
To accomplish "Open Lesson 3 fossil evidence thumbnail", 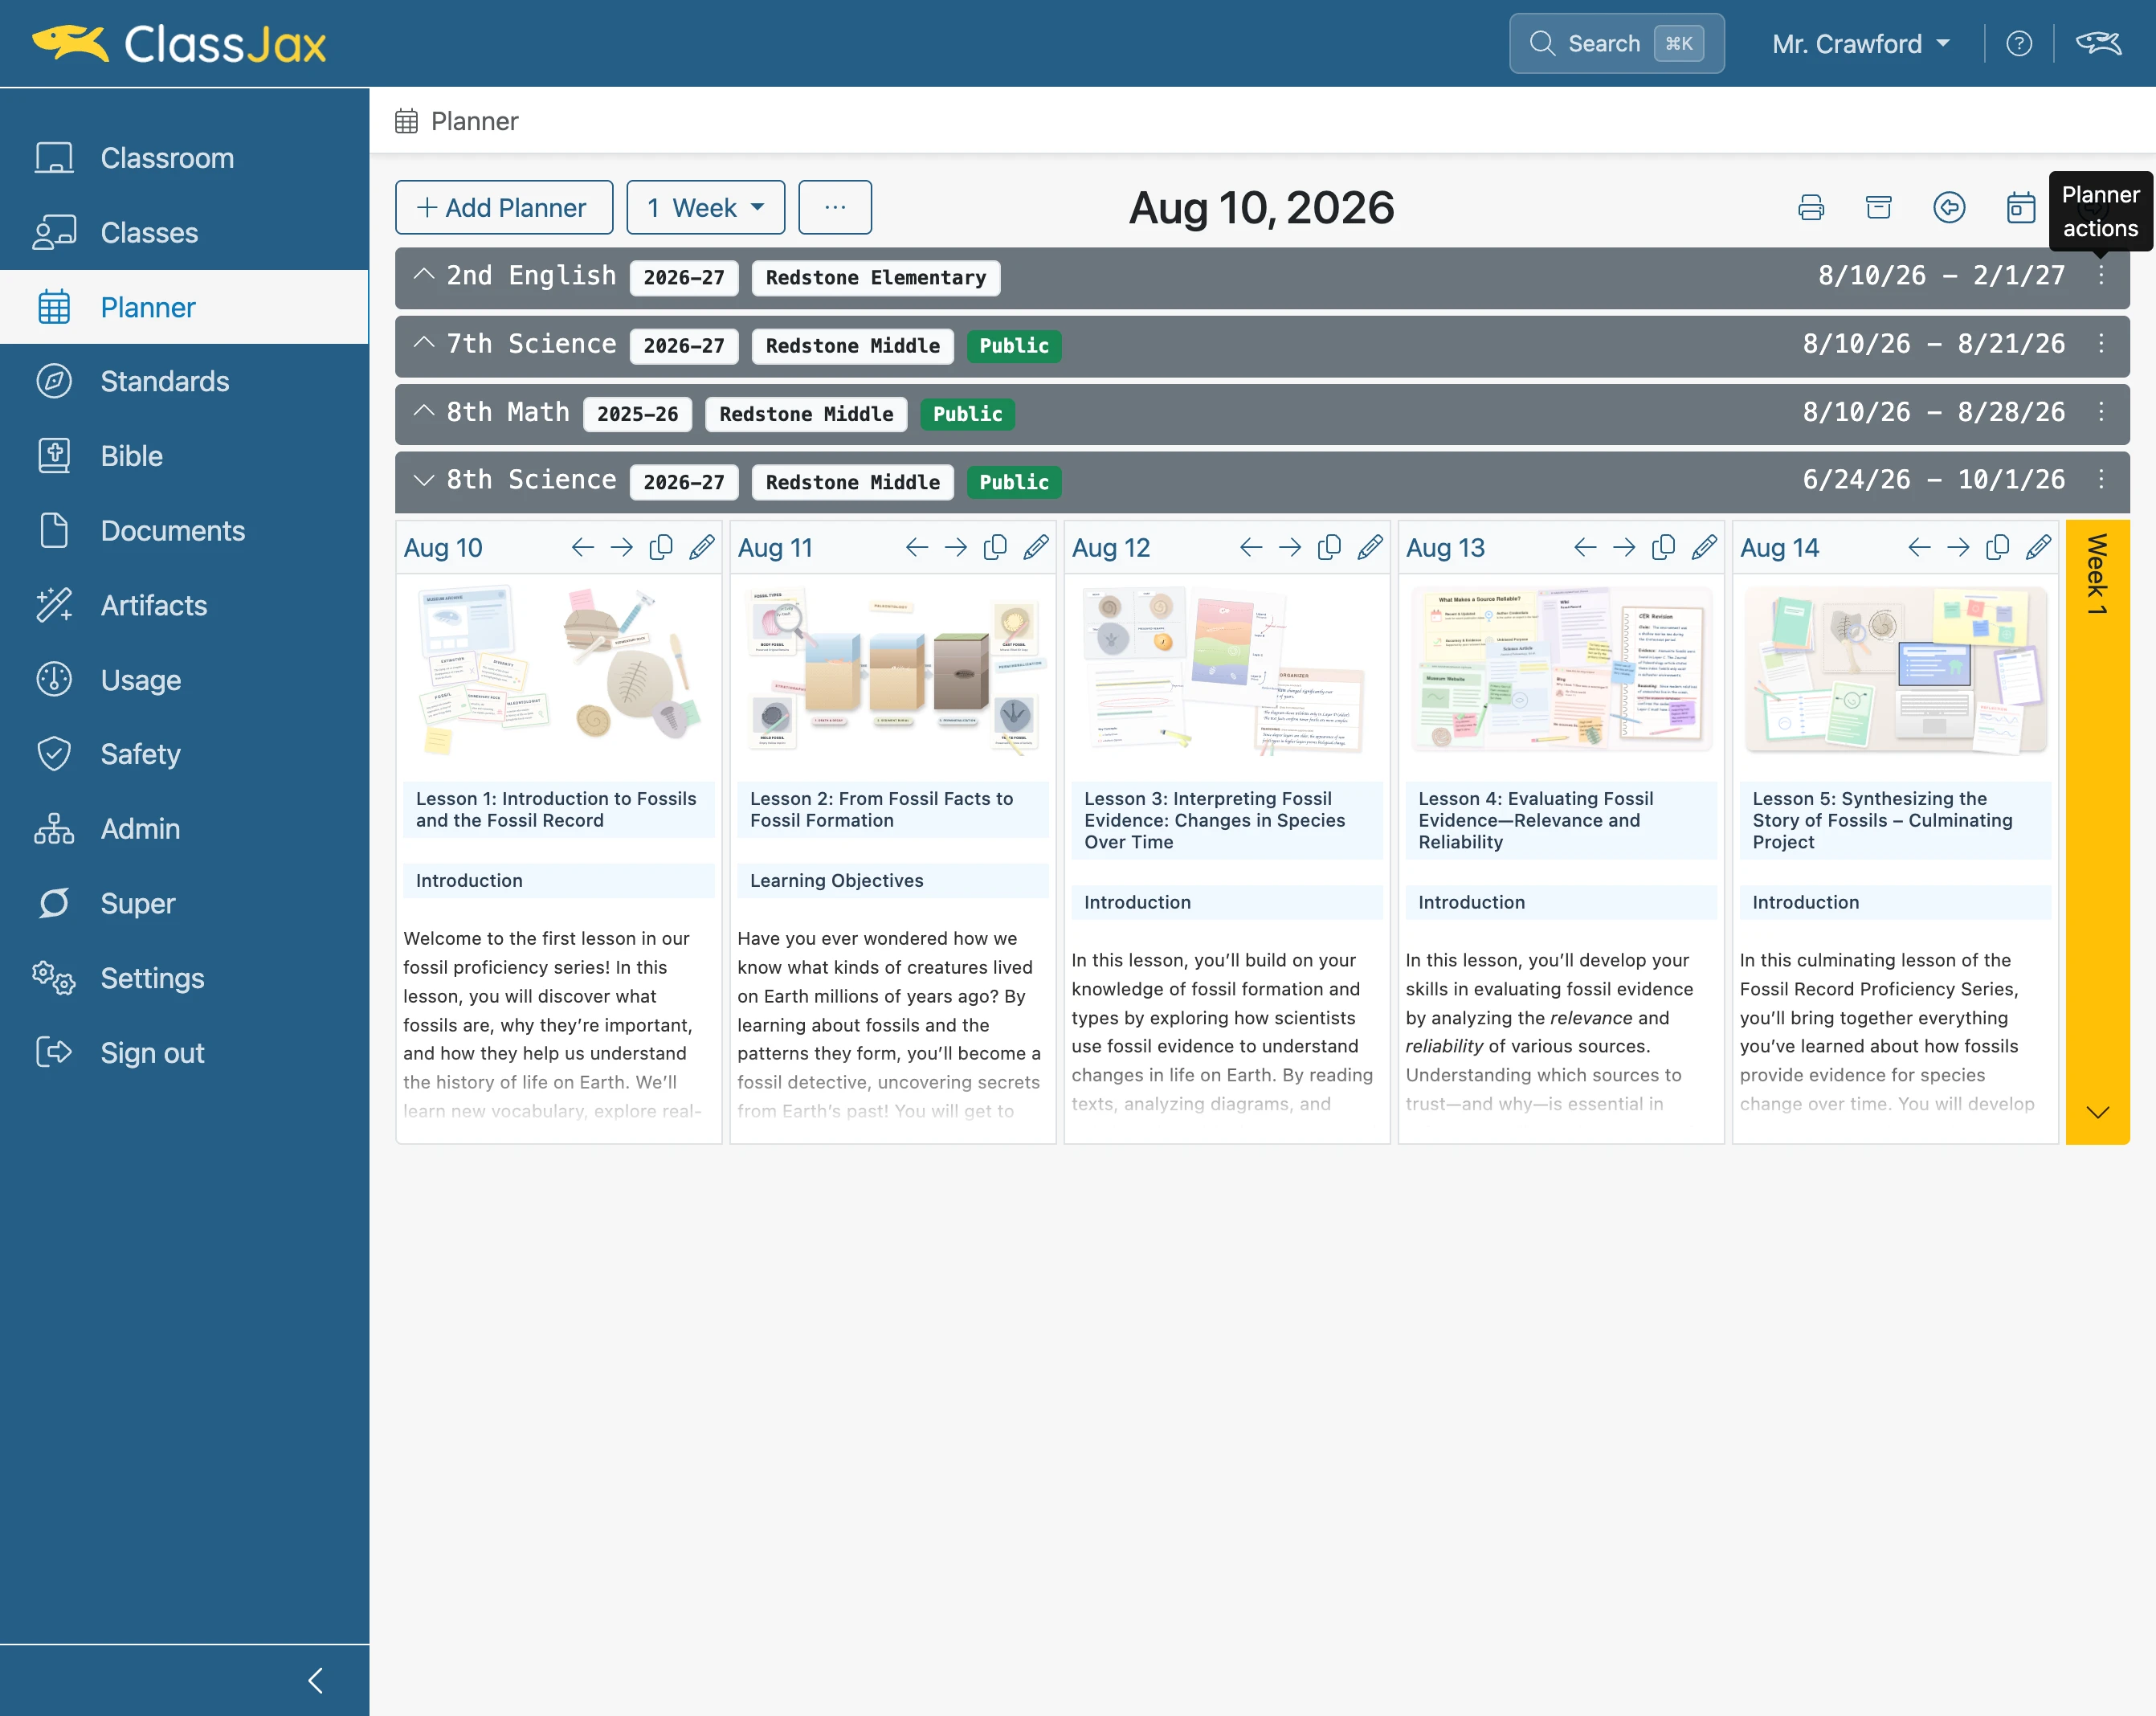I will tap(1227, 670).
